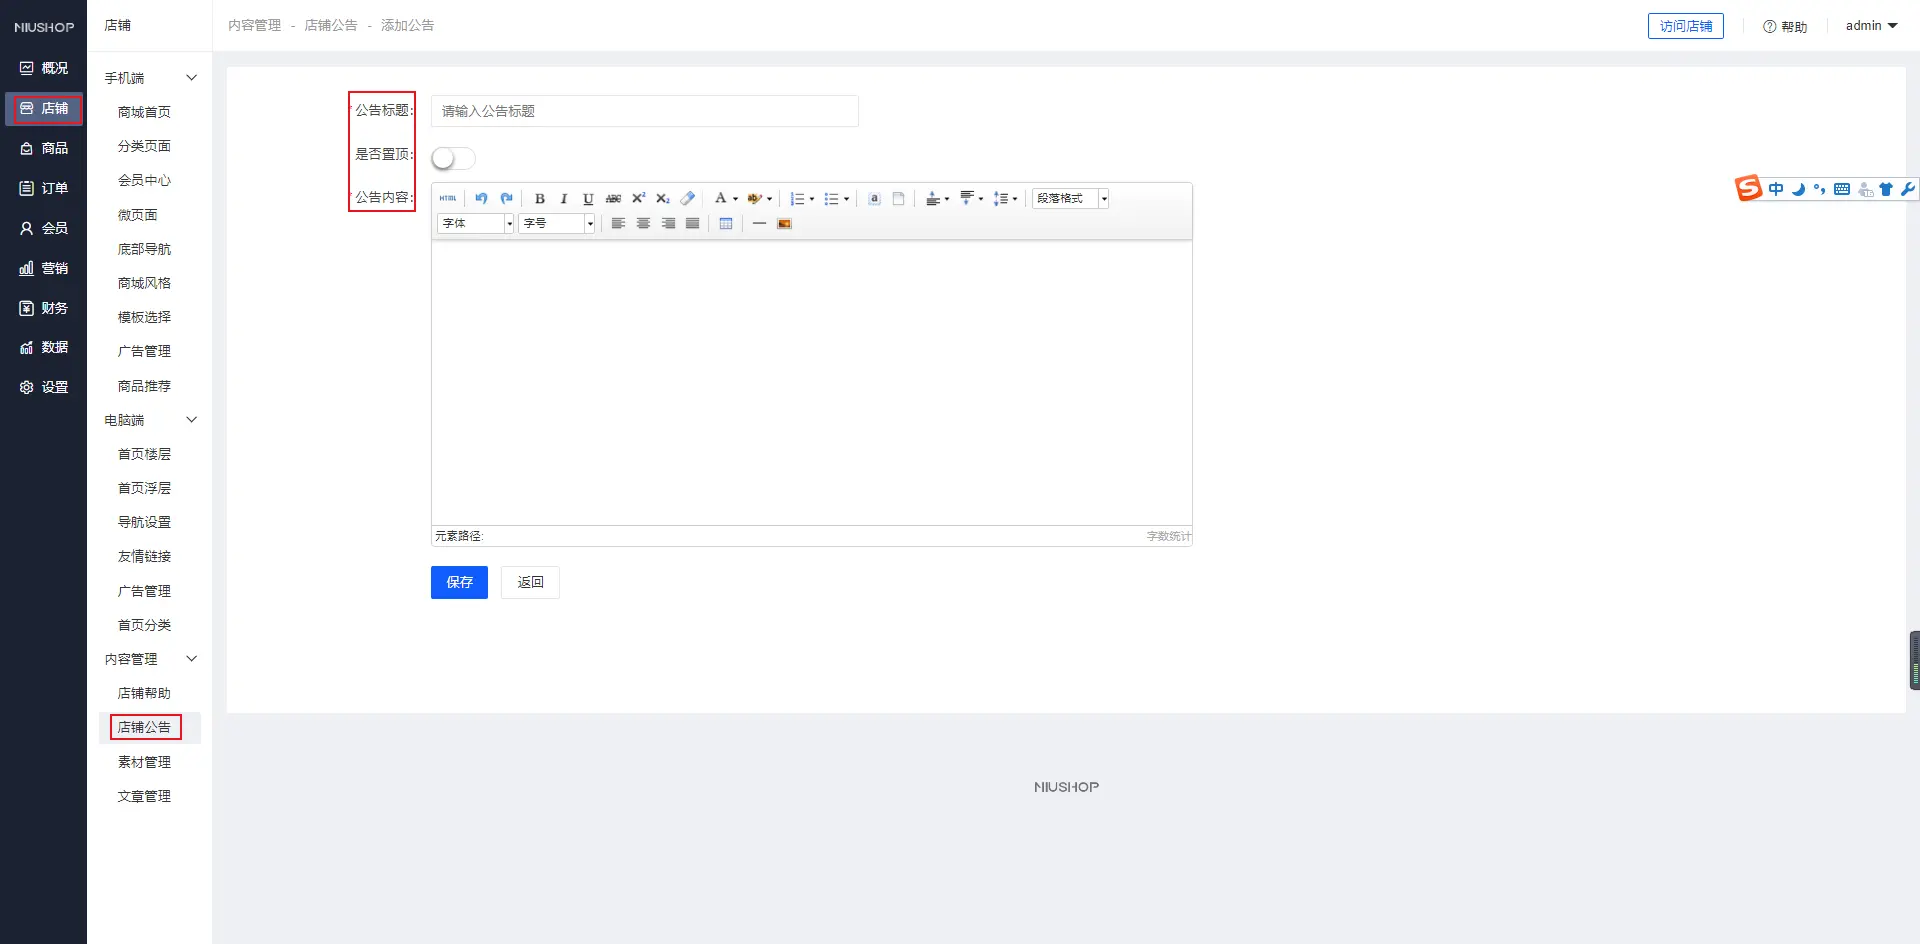1920x944 pixels.
Task: Toggle bold formatting in the editor
Action: [x=540, y=199]
